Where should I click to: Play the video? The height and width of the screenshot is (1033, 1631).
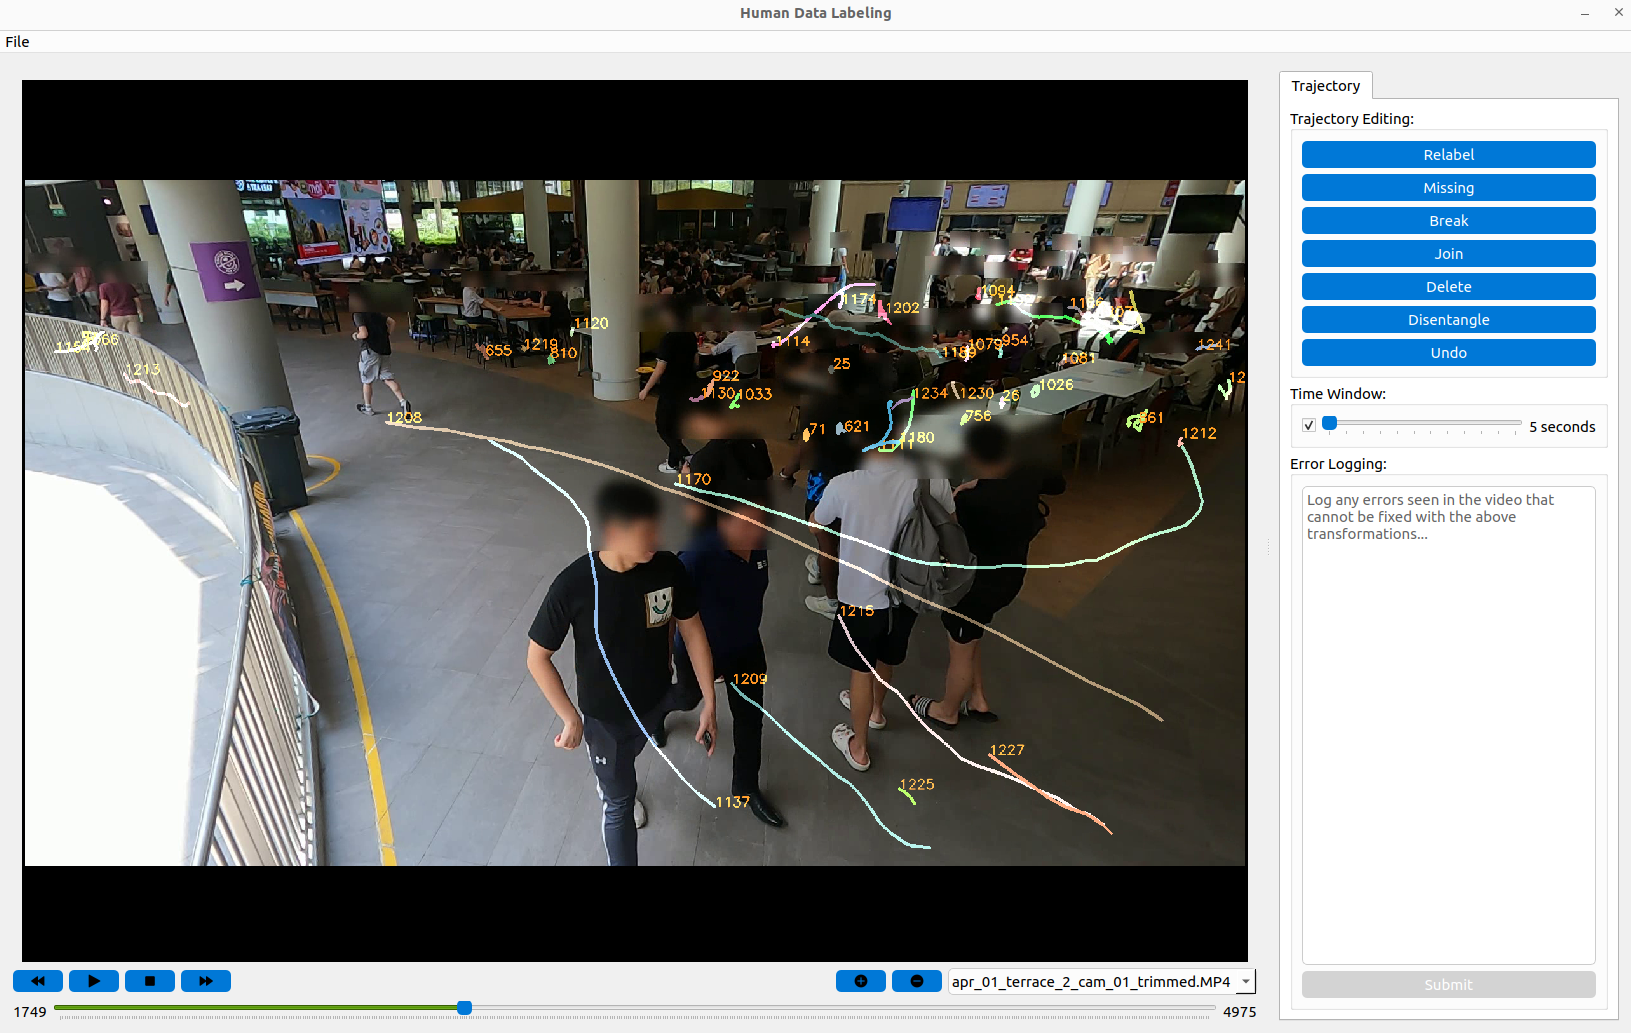pyautogui.click(x=94, y=981)
